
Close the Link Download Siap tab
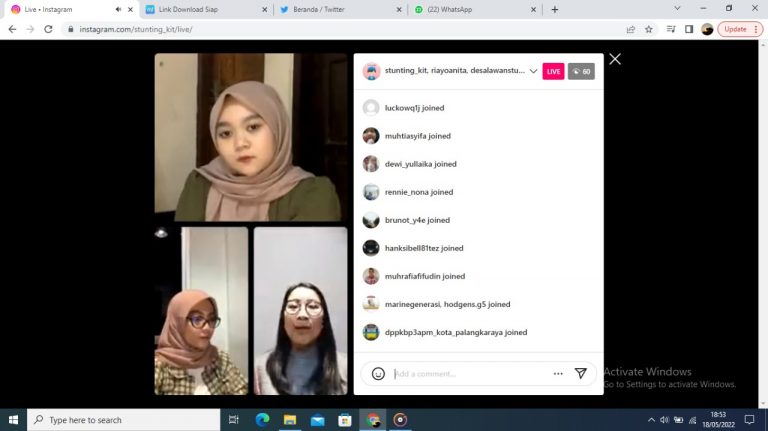click(265, 9)
